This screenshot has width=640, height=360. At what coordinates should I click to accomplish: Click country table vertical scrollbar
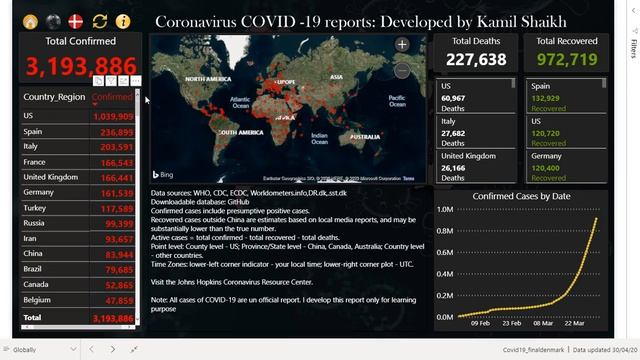[x=137, y=106]
